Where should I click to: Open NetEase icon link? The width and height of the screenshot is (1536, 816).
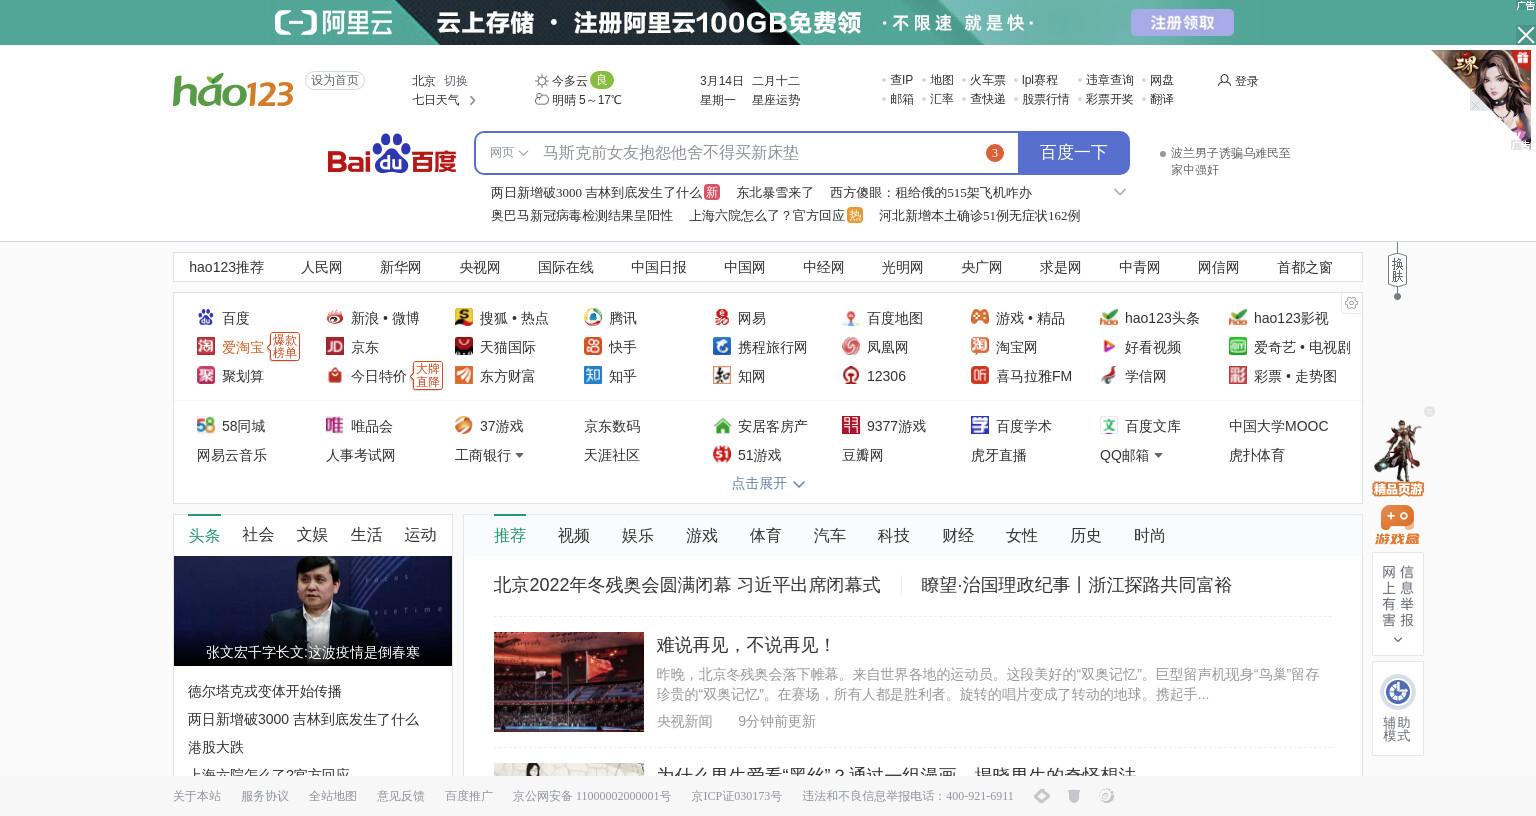[x=722, y=318]
